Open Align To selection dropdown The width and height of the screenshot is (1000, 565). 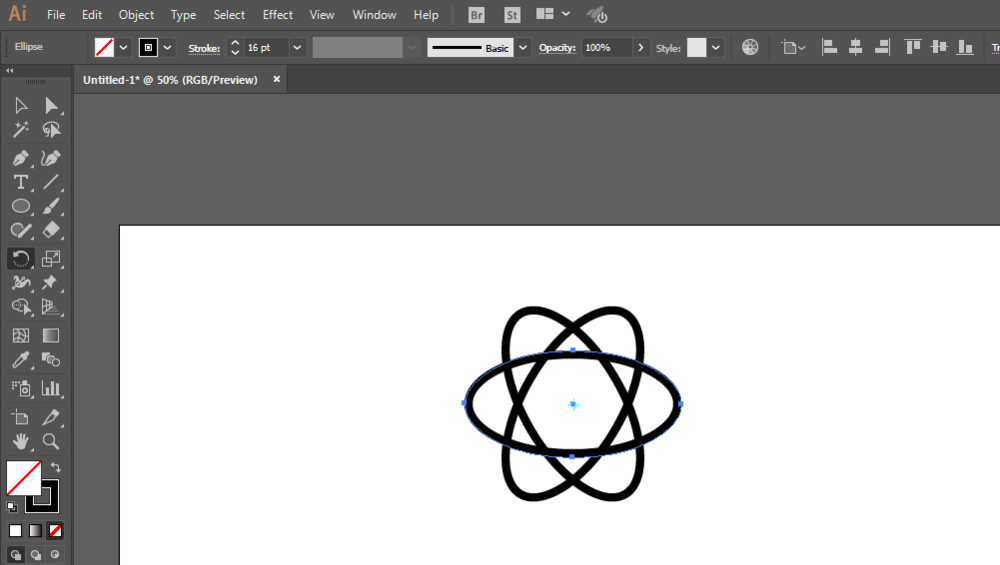793,48
